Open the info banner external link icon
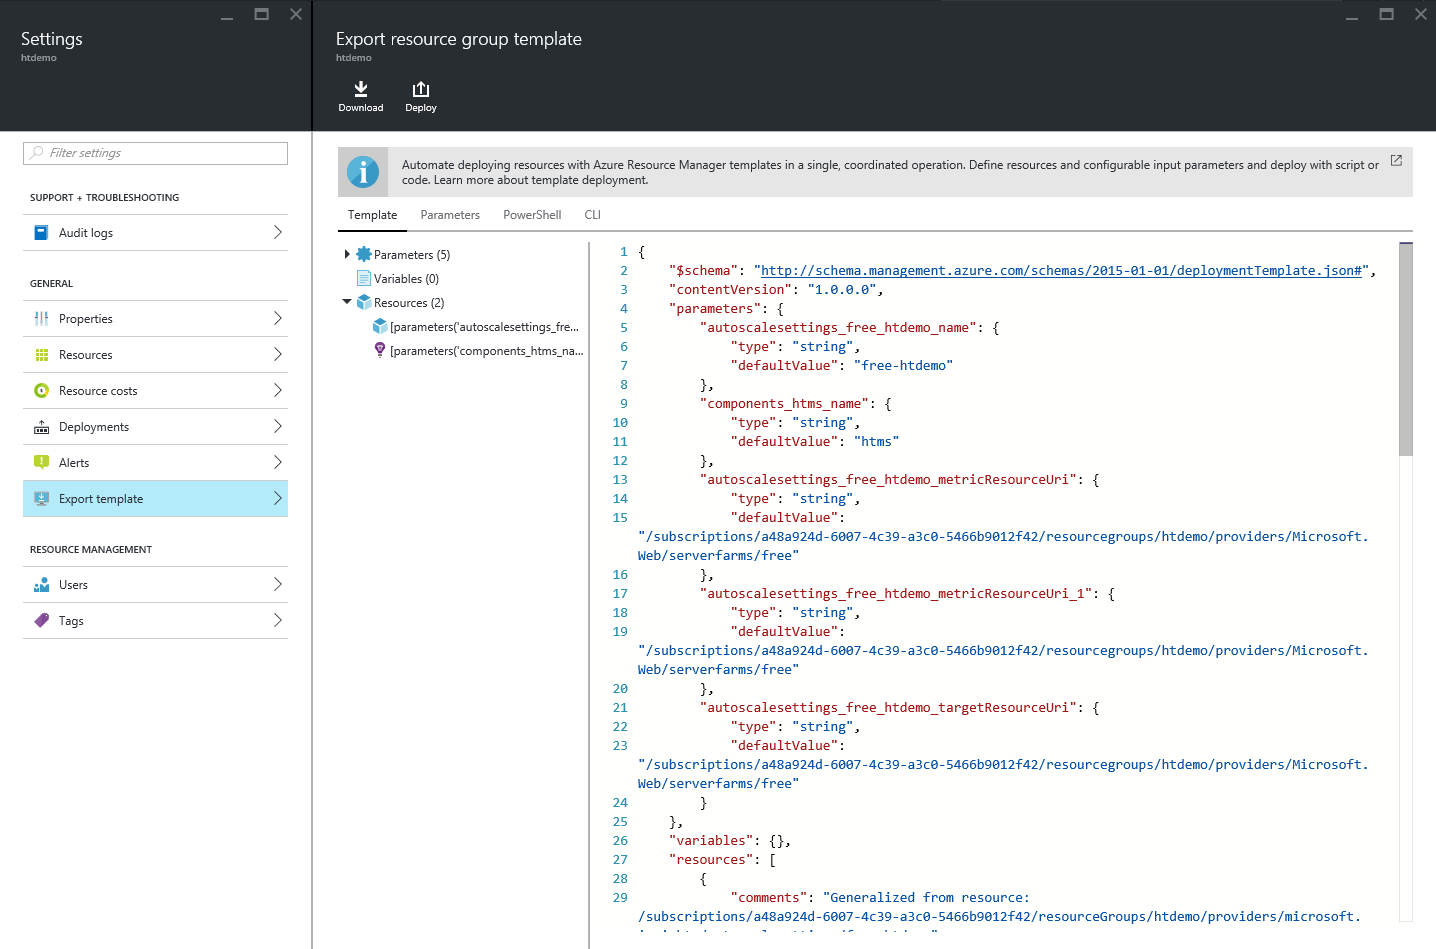Screen dimensions: 1436x949 tap(1396, 160)
